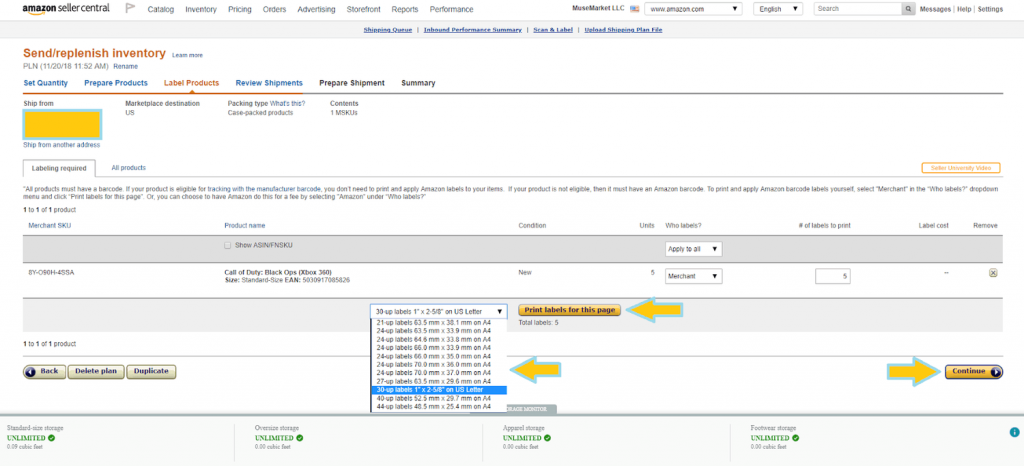Go to the Set Quantity step
Viewport: 1024px width, 466px height.
pyautogui.click(x=46, y=83)
